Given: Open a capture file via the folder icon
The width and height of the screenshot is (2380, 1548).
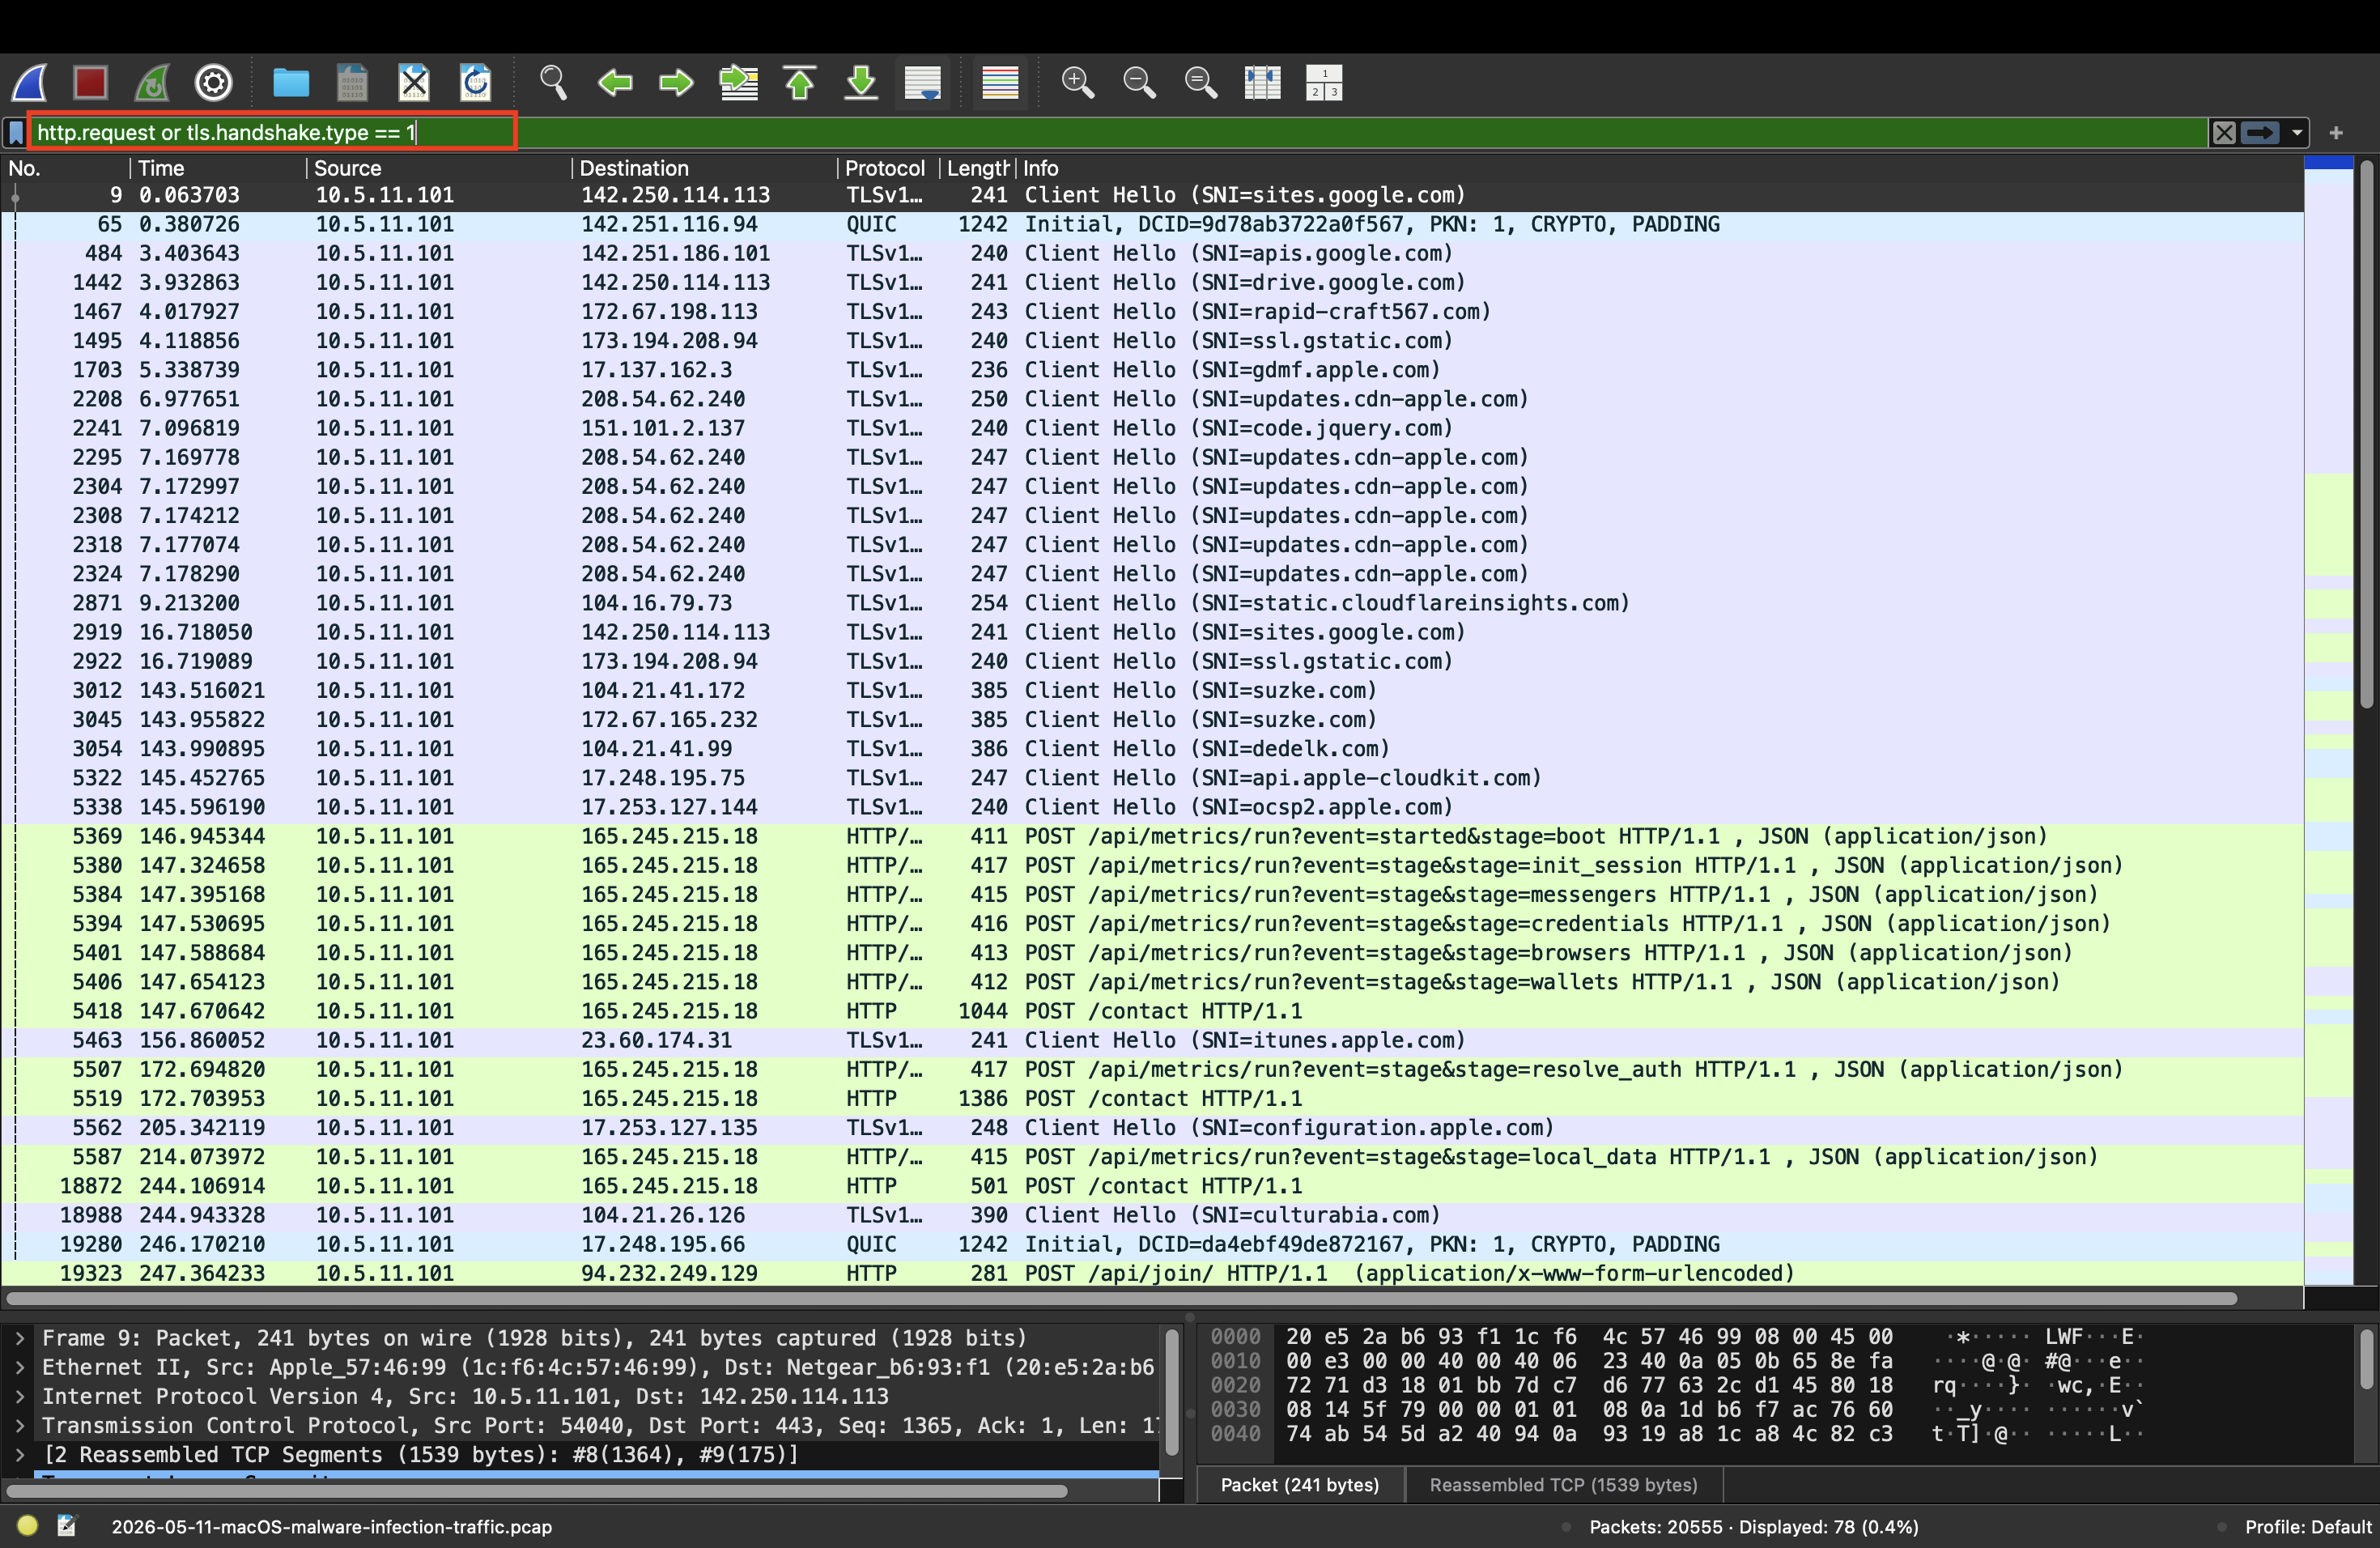Looking at the screenshot, I should tap(291, 82).
